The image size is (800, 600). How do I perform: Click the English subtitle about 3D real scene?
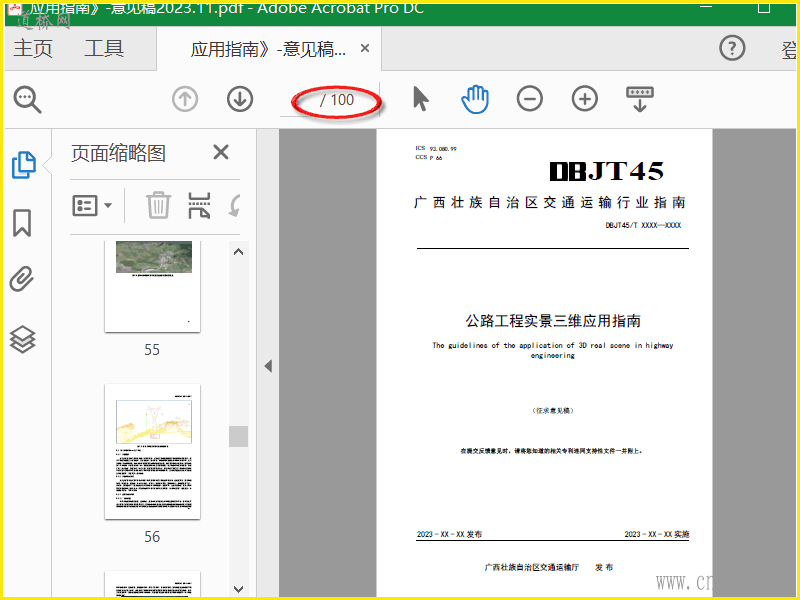[x=553, y=350]
